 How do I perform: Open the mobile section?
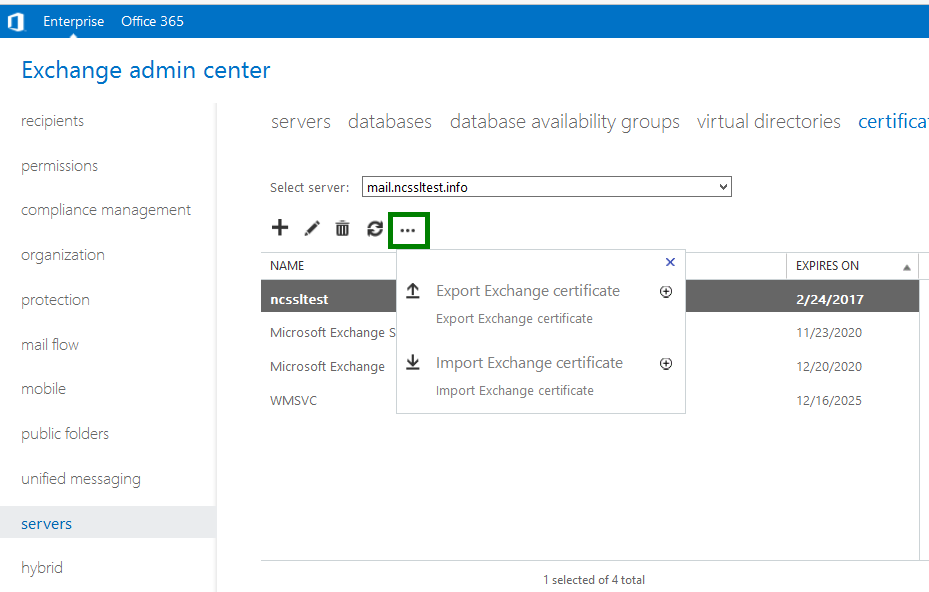(43, 389)
